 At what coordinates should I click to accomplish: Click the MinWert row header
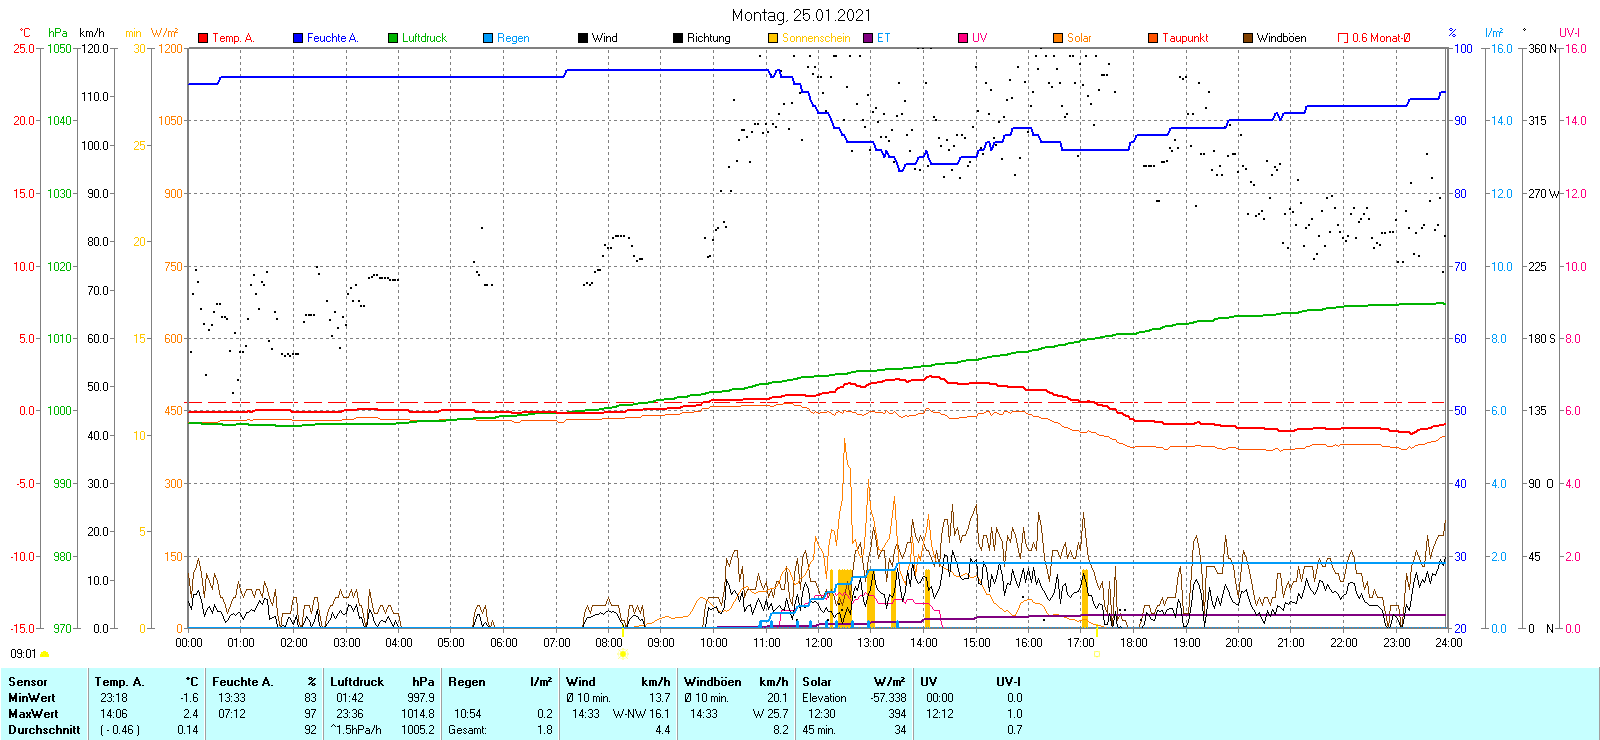[x=32, y=698]
